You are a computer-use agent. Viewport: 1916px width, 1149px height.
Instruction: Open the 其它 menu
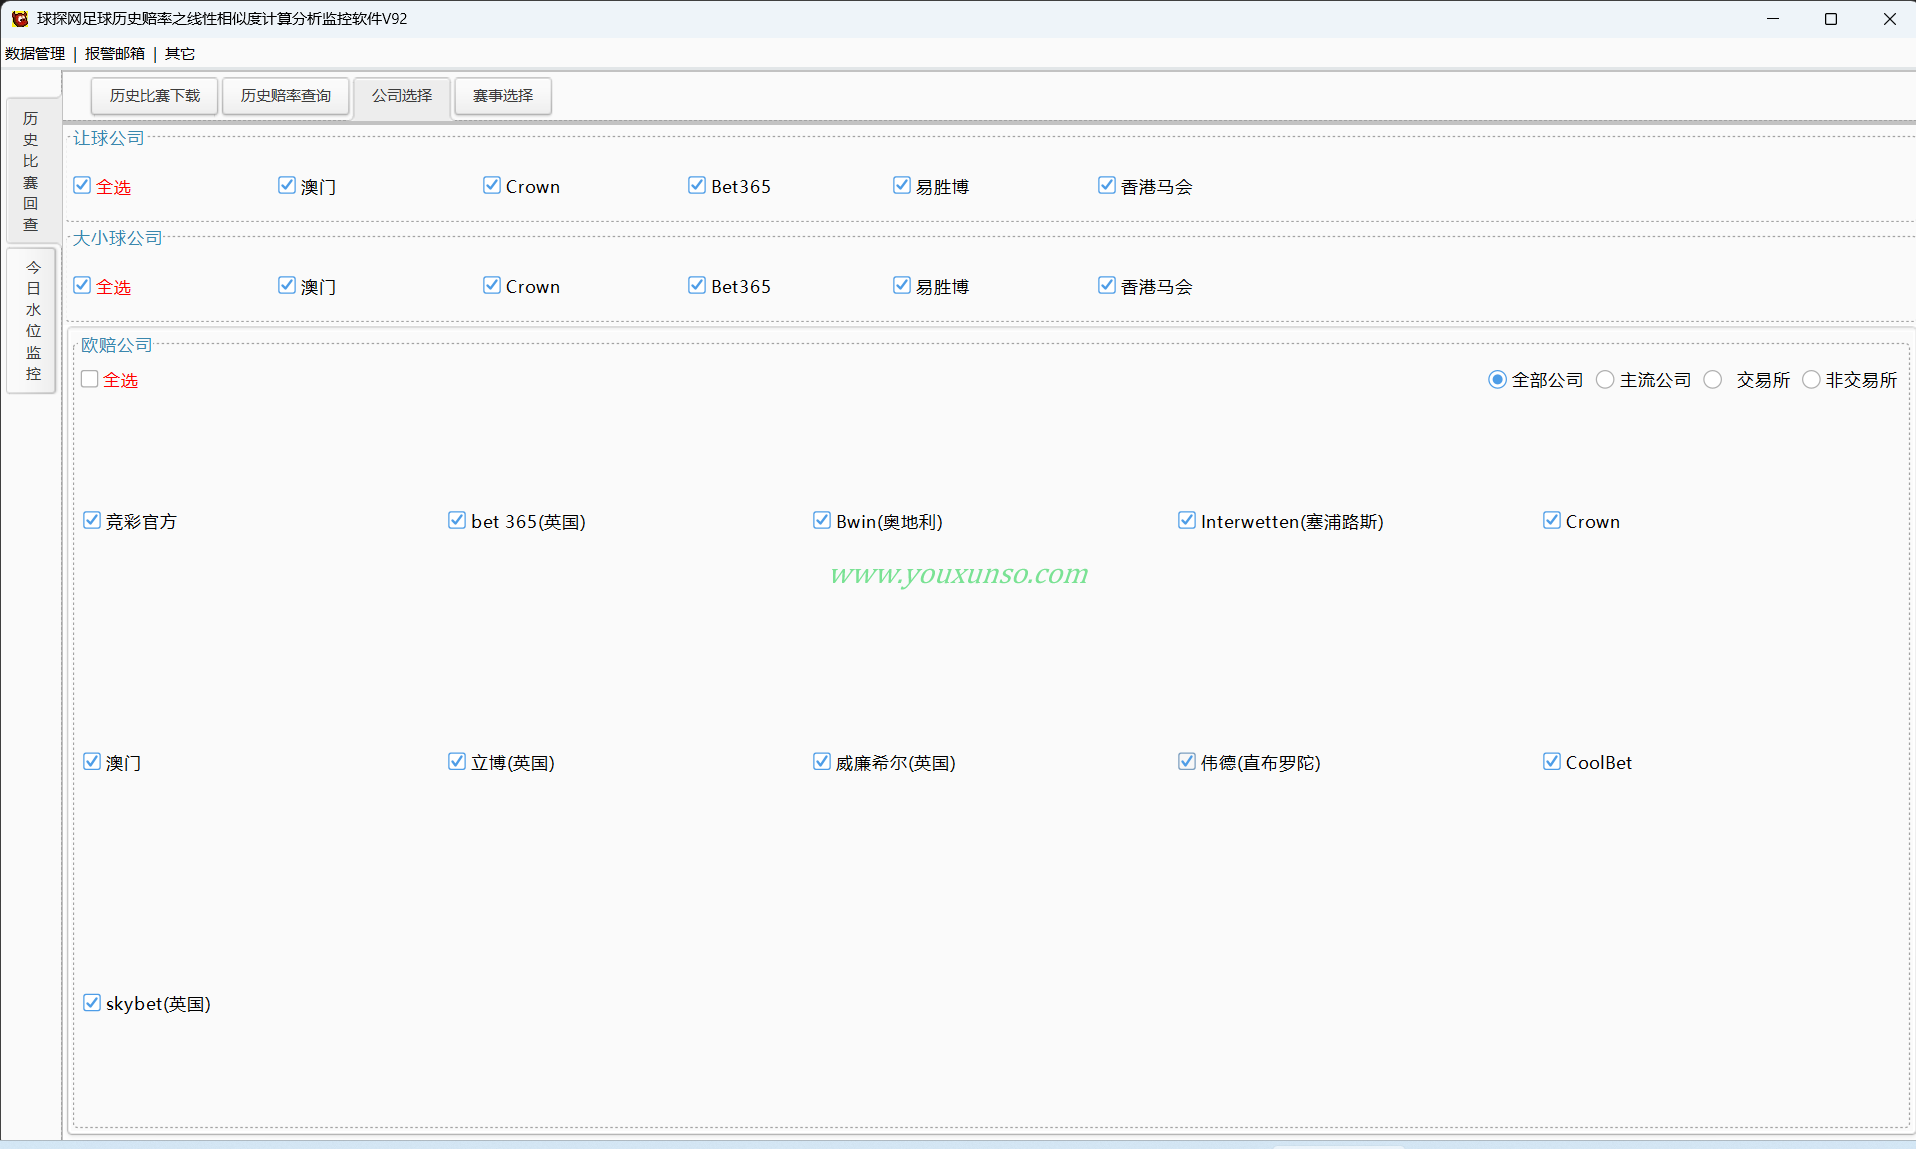(x=180, y=54)
